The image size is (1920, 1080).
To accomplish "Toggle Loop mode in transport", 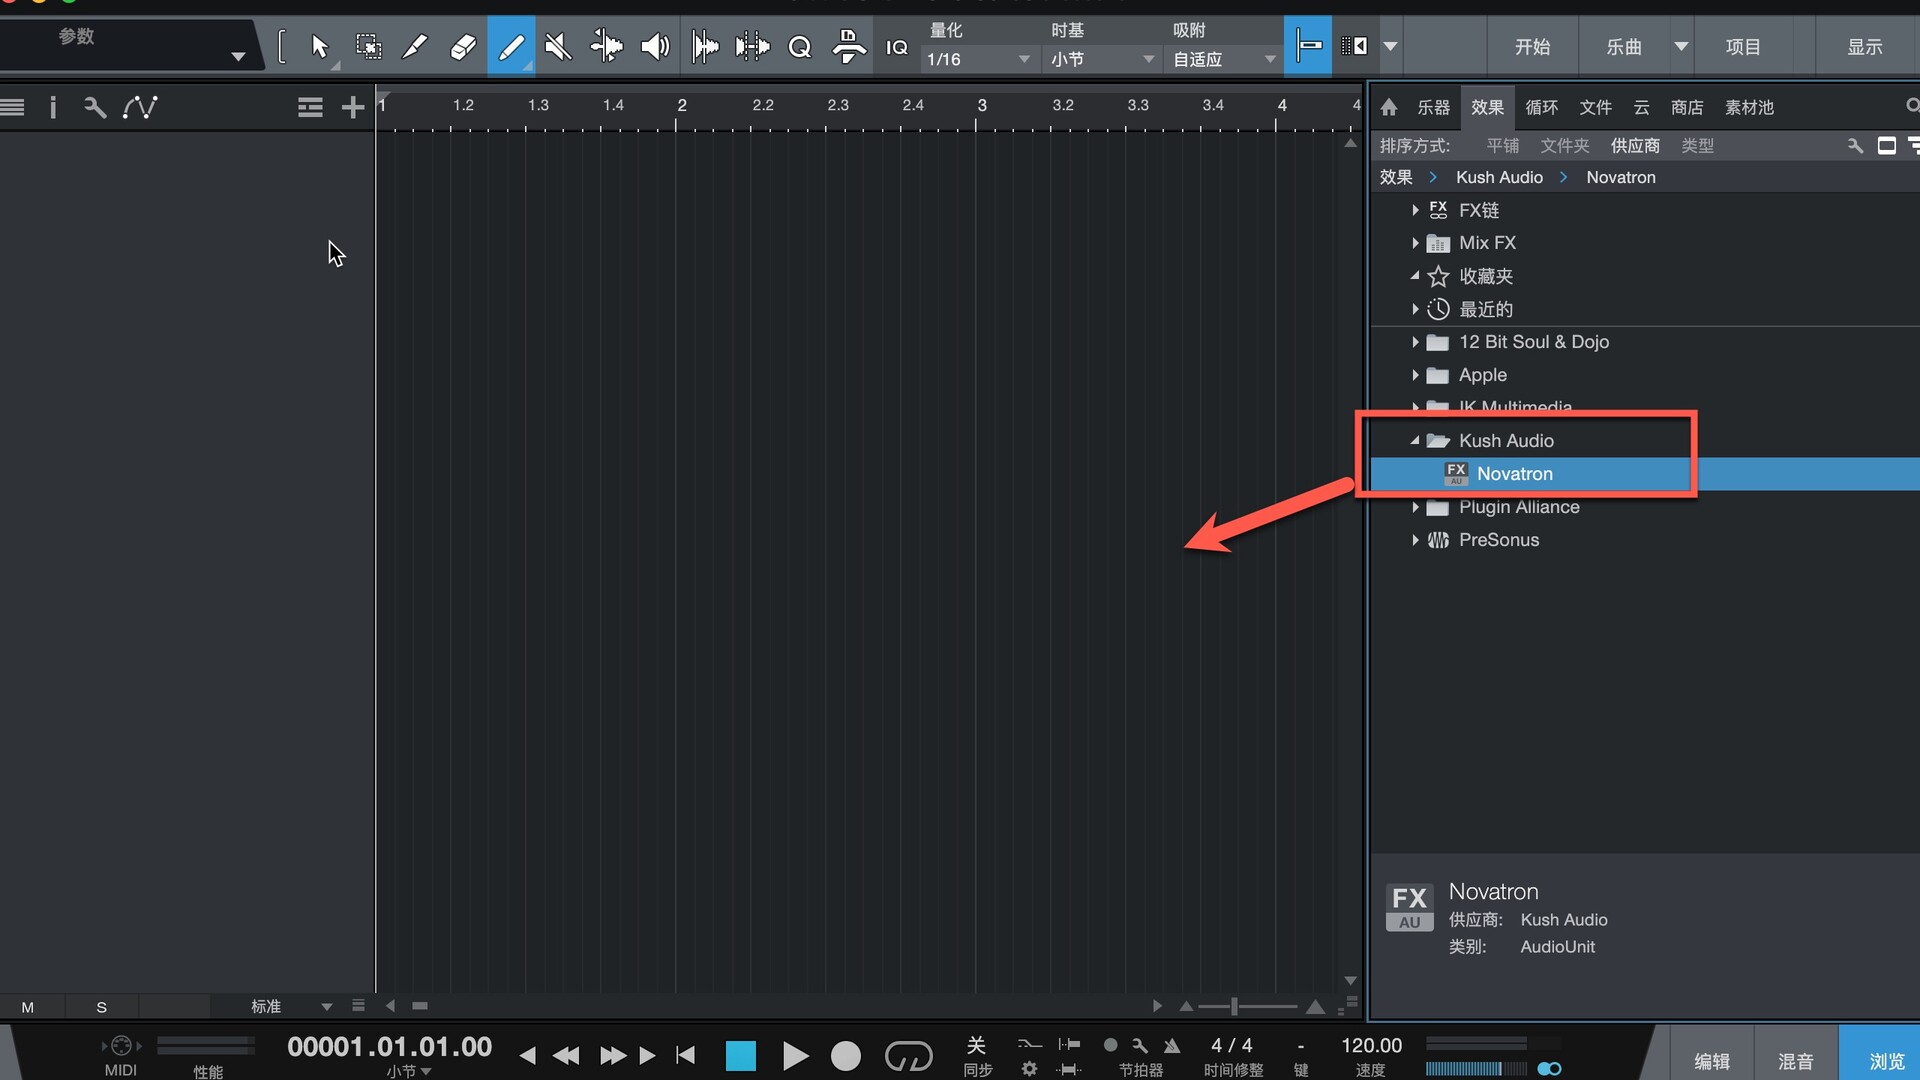I will [x=908, y=1055].
